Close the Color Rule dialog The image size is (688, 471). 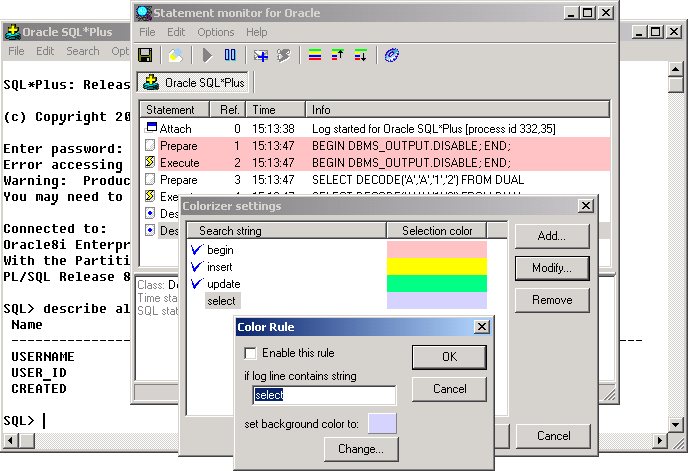click(x=482, y=327)
